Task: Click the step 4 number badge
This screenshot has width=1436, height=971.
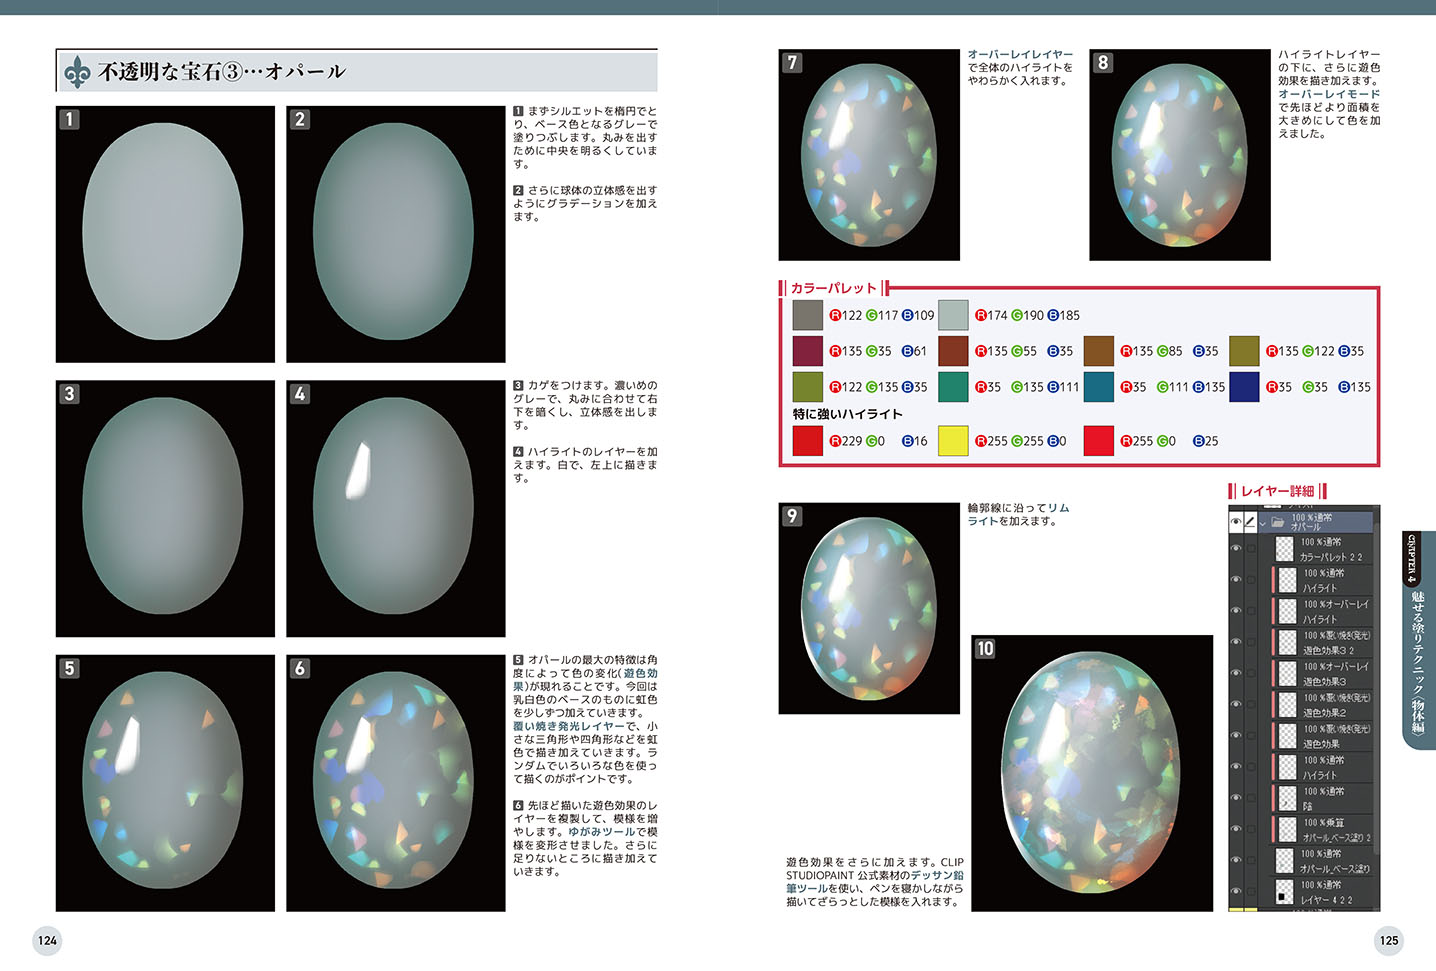Action: [299, 394]
